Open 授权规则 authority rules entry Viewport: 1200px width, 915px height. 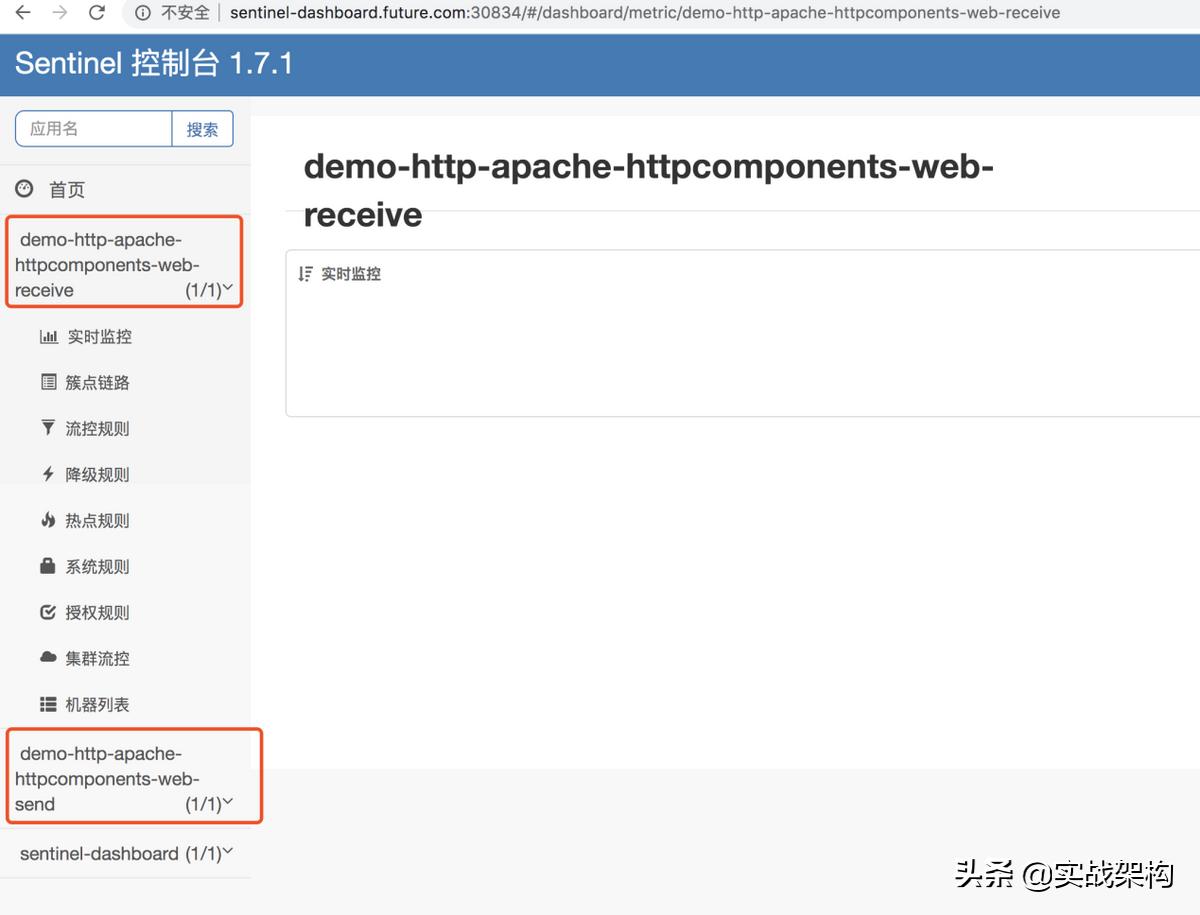coord(95,612)
